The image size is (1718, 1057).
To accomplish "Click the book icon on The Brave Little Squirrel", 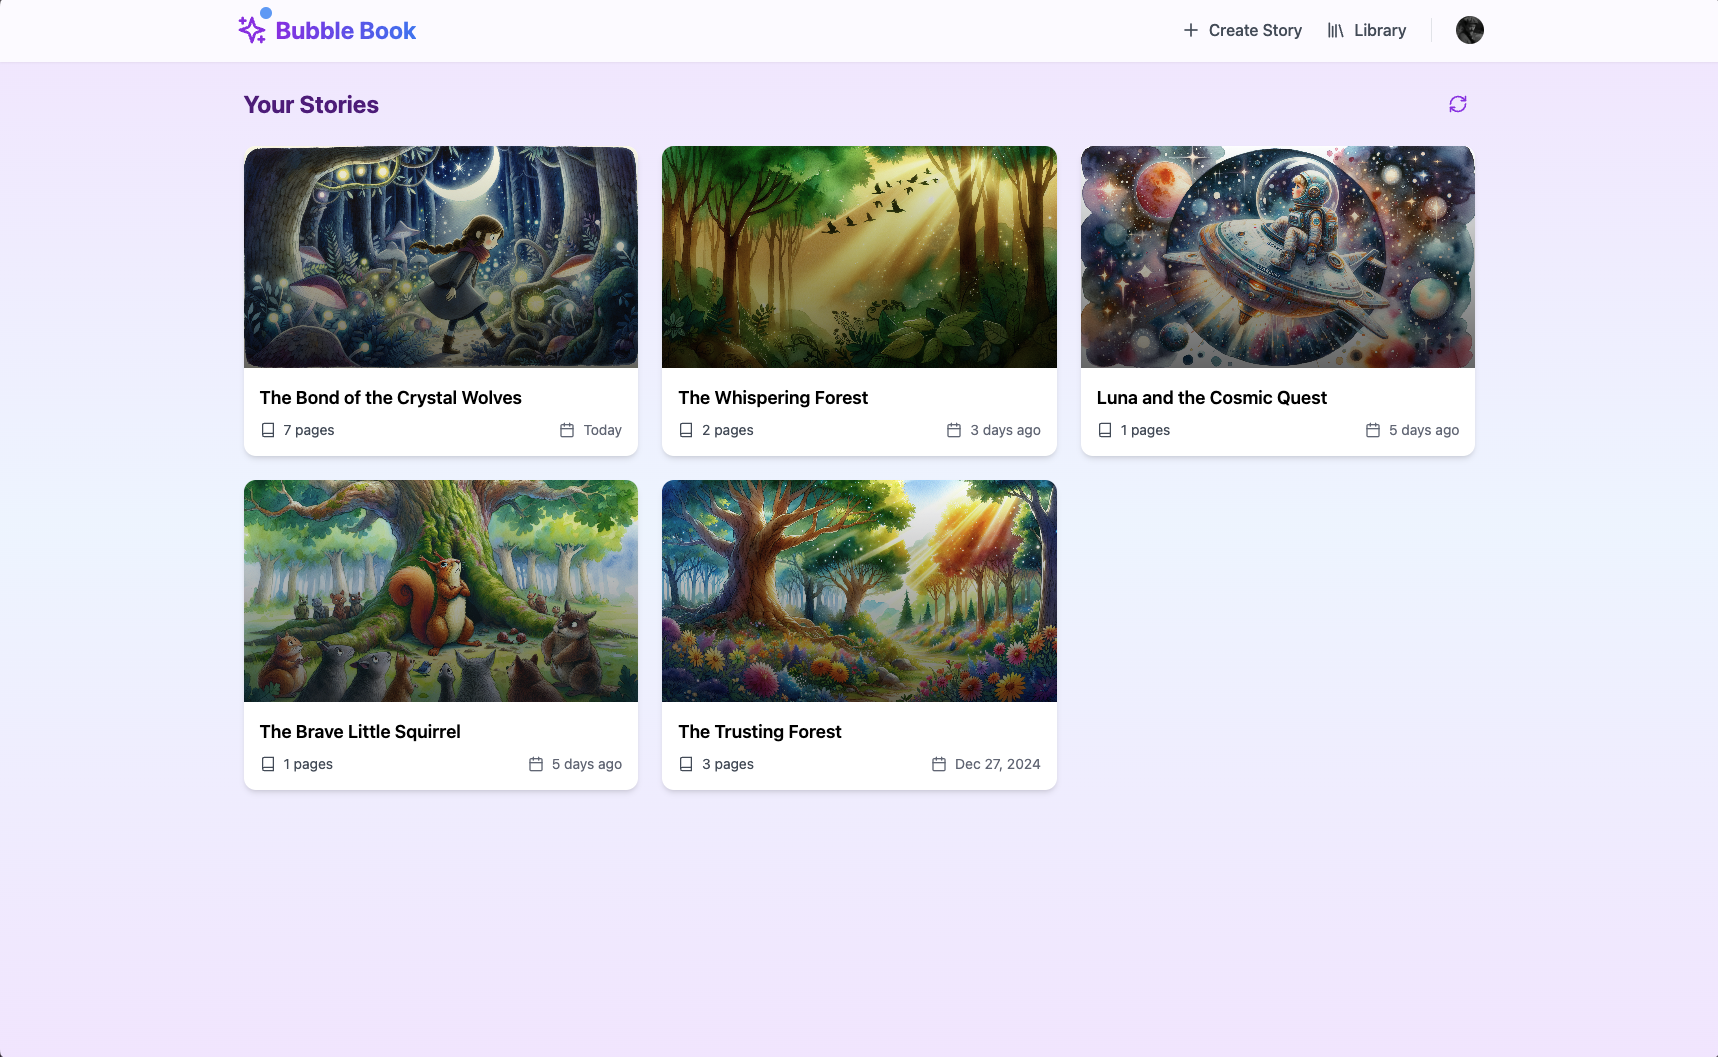I will (x=268, y=764).
